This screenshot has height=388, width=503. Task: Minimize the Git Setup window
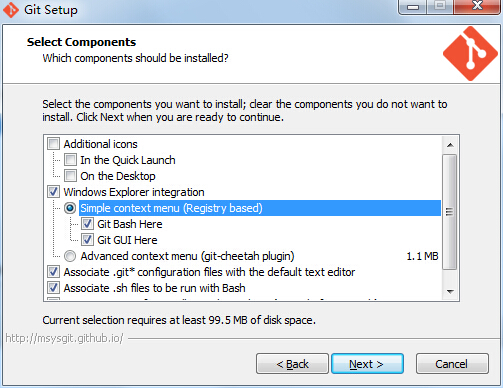click(x=413, y=7)
